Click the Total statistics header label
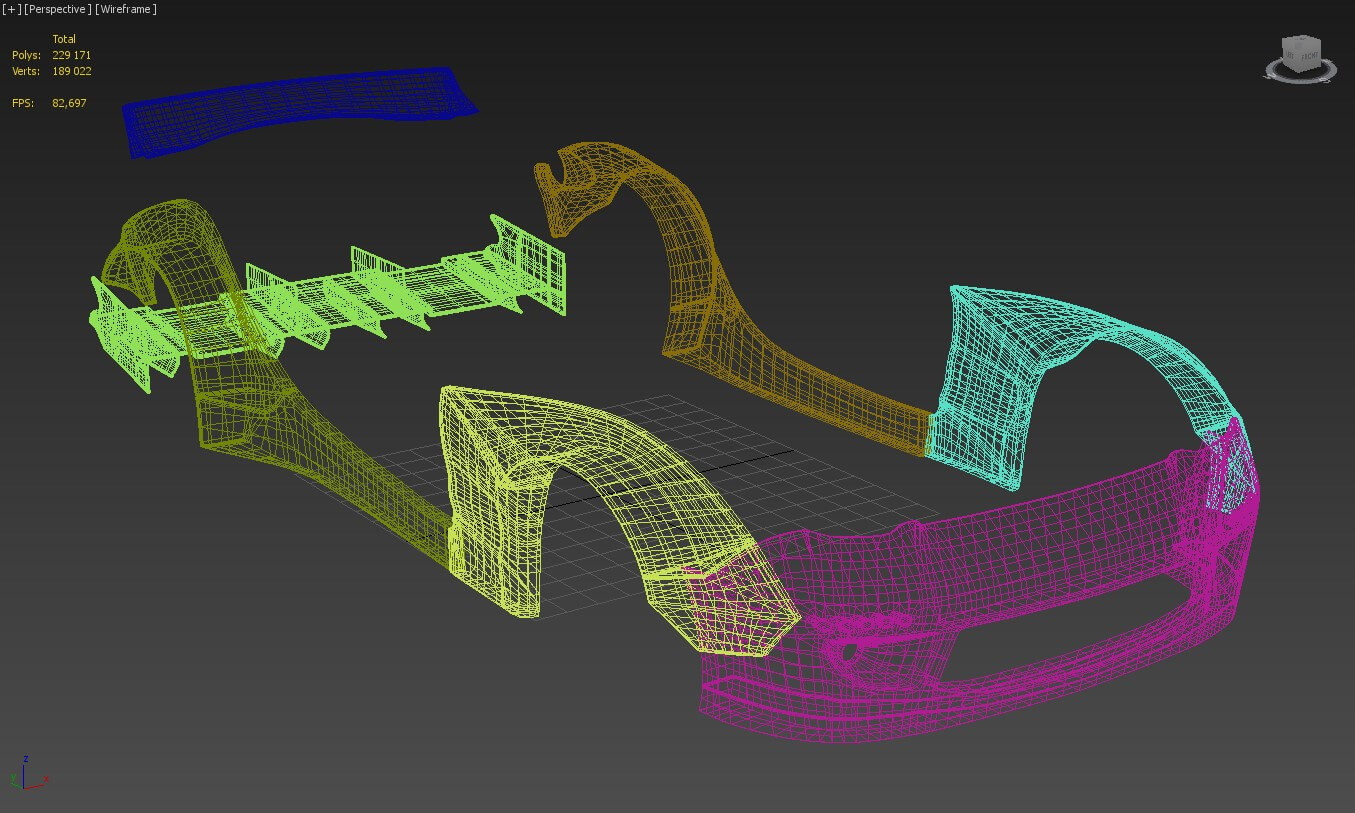Image resolution: width=1355 pixels, height=813 pixels. click(64, 39)
